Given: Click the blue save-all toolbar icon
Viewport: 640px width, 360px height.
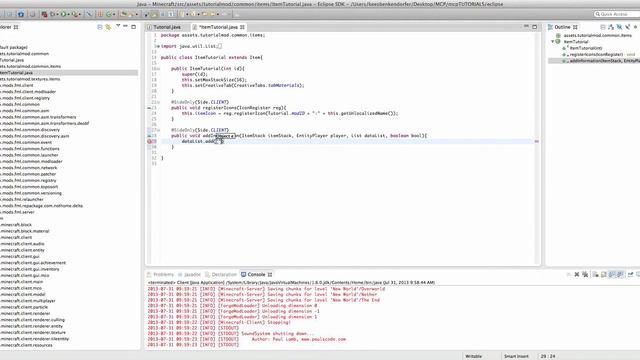Looking at the screenshot, I should tap(21, 14).
